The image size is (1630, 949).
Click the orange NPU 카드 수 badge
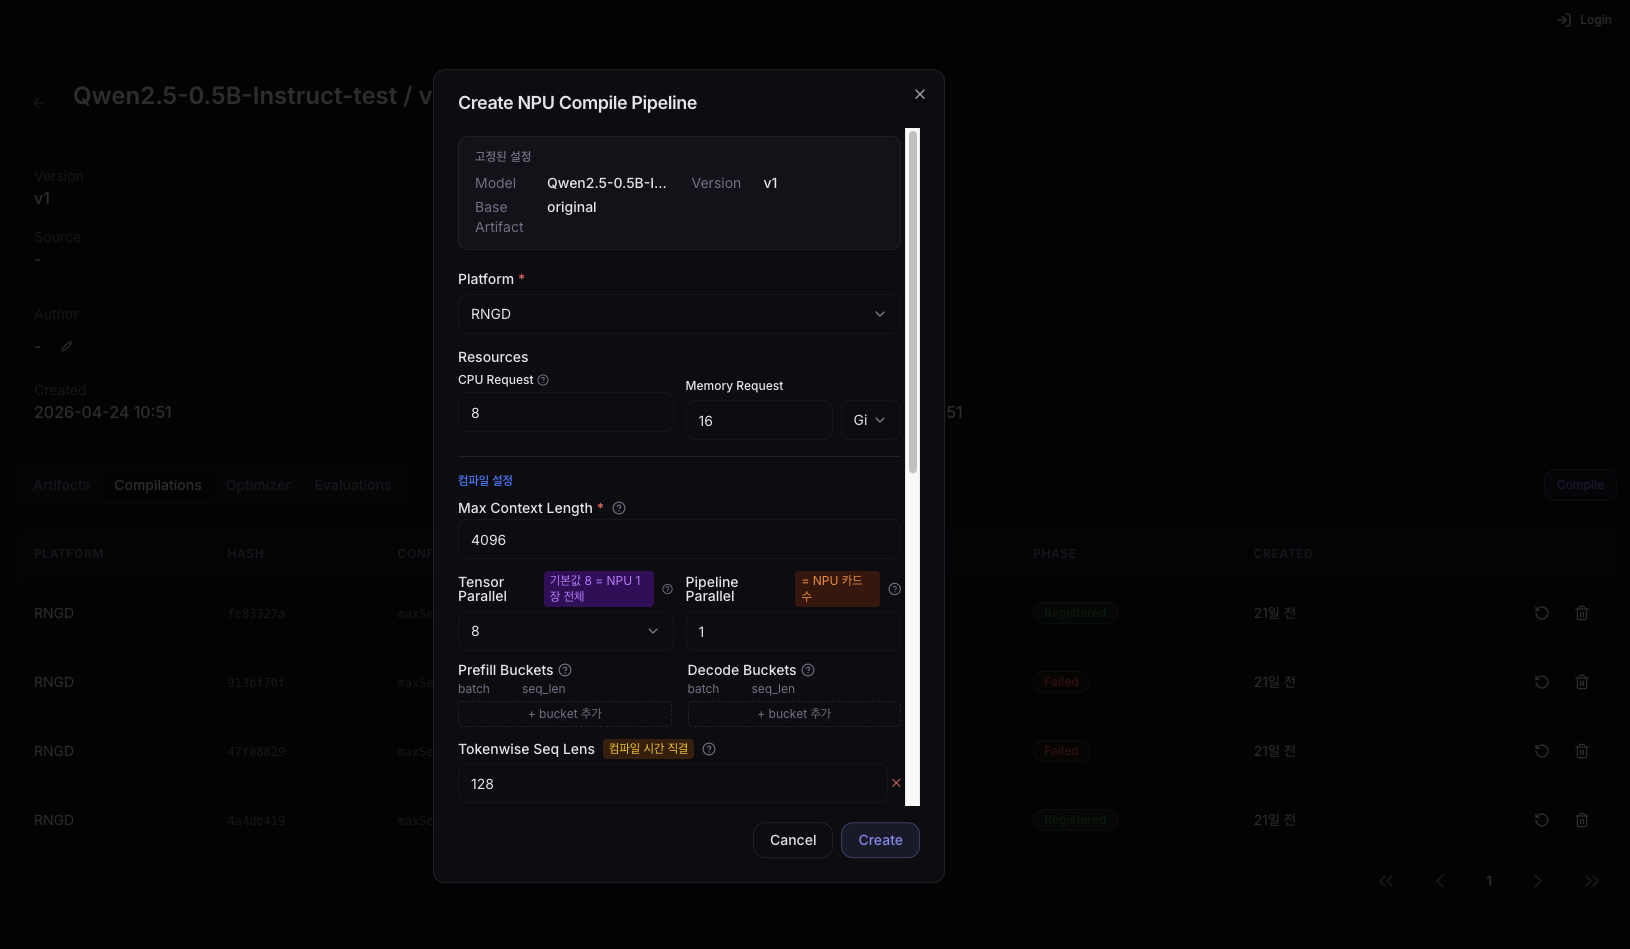click(837, 589)
